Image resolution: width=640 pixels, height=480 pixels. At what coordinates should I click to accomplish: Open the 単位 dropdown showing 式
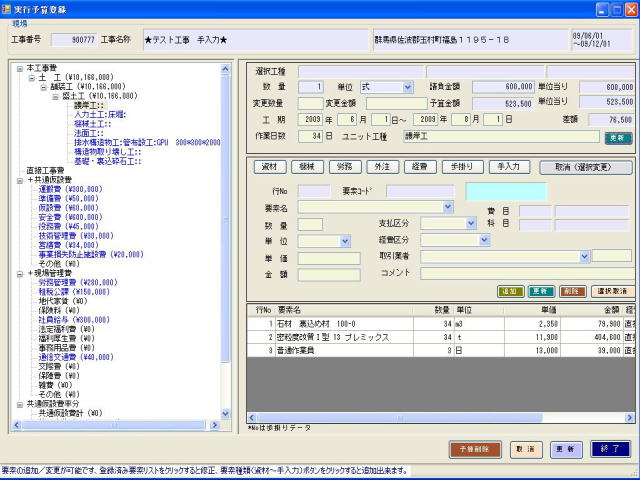pos(407,87)
